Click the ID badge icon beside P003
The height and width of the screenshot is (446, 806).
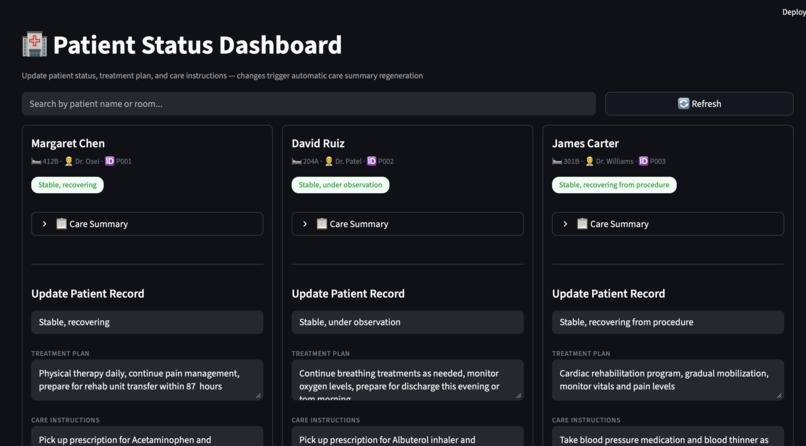click(644, 161)
